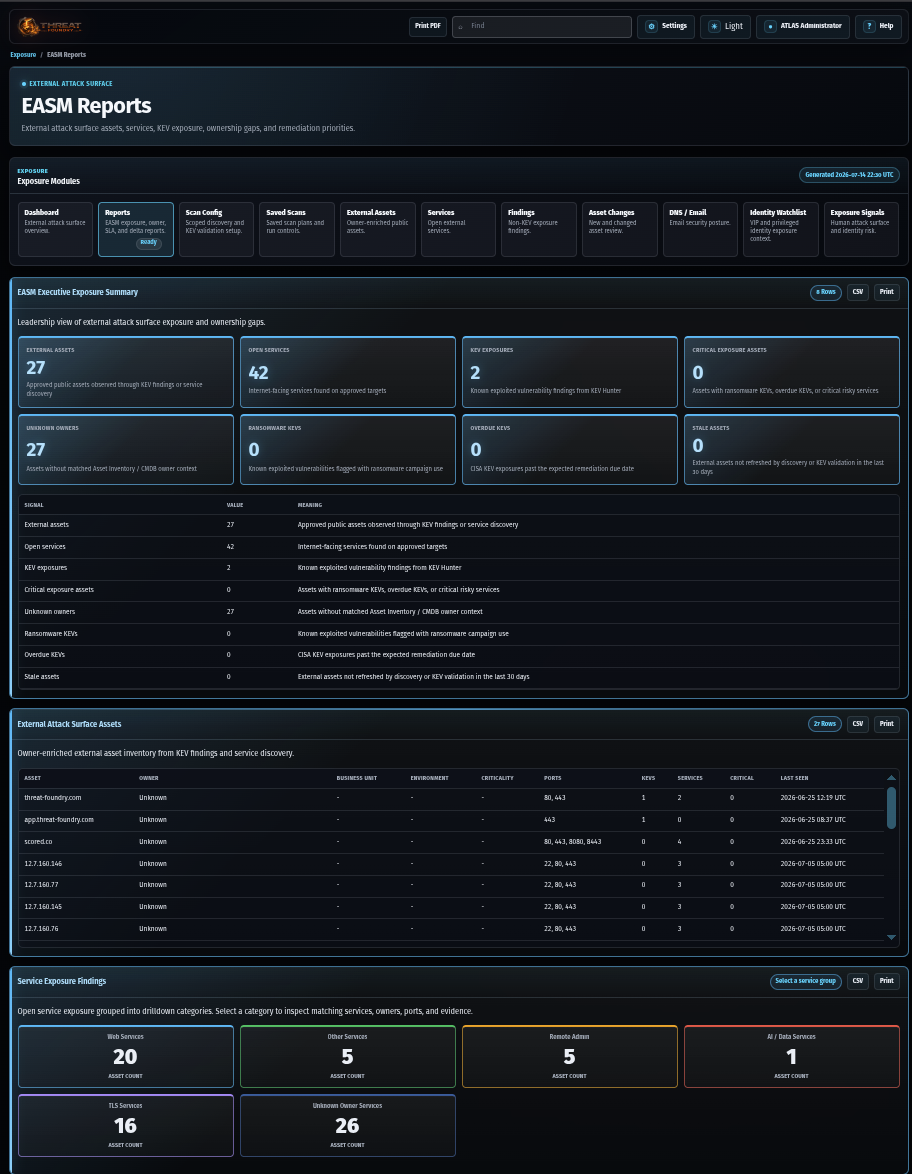The image size is (912, 1174).
Task: Export External Attack Surface Assets CSV
Action: [857, 724]
